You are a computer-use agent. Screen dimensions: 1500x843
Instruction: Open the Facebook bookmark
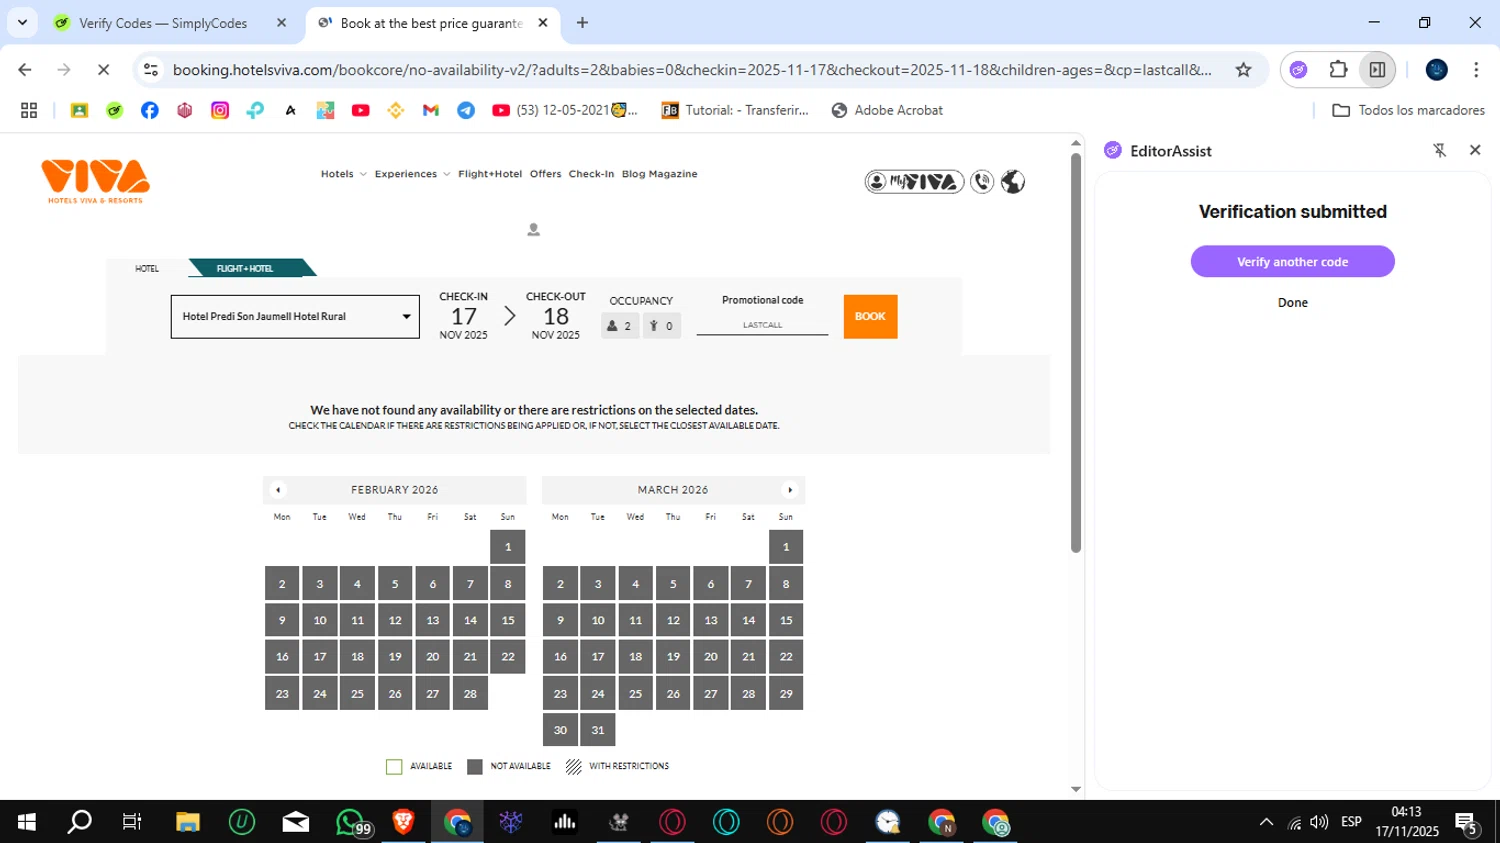click(149, 110)
